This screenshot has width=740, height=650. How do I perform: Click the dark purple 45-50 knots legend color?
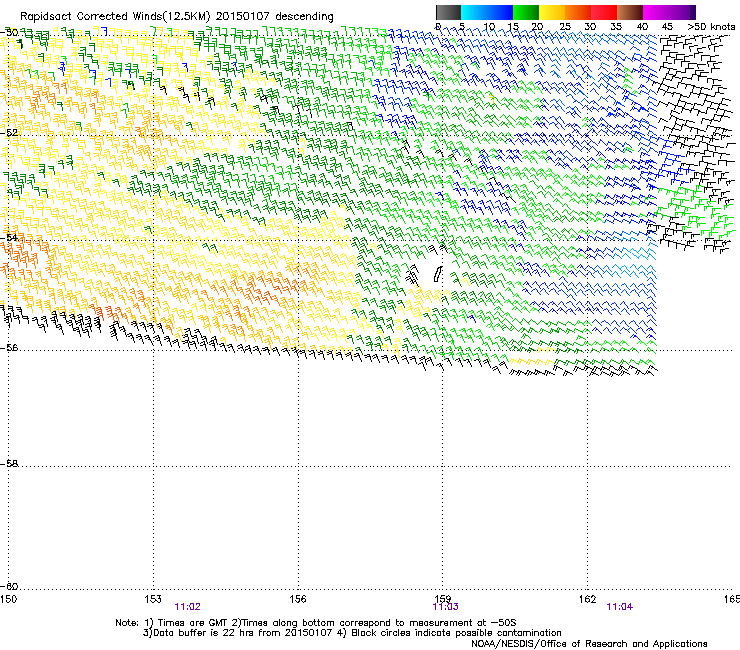click(682, 12)
